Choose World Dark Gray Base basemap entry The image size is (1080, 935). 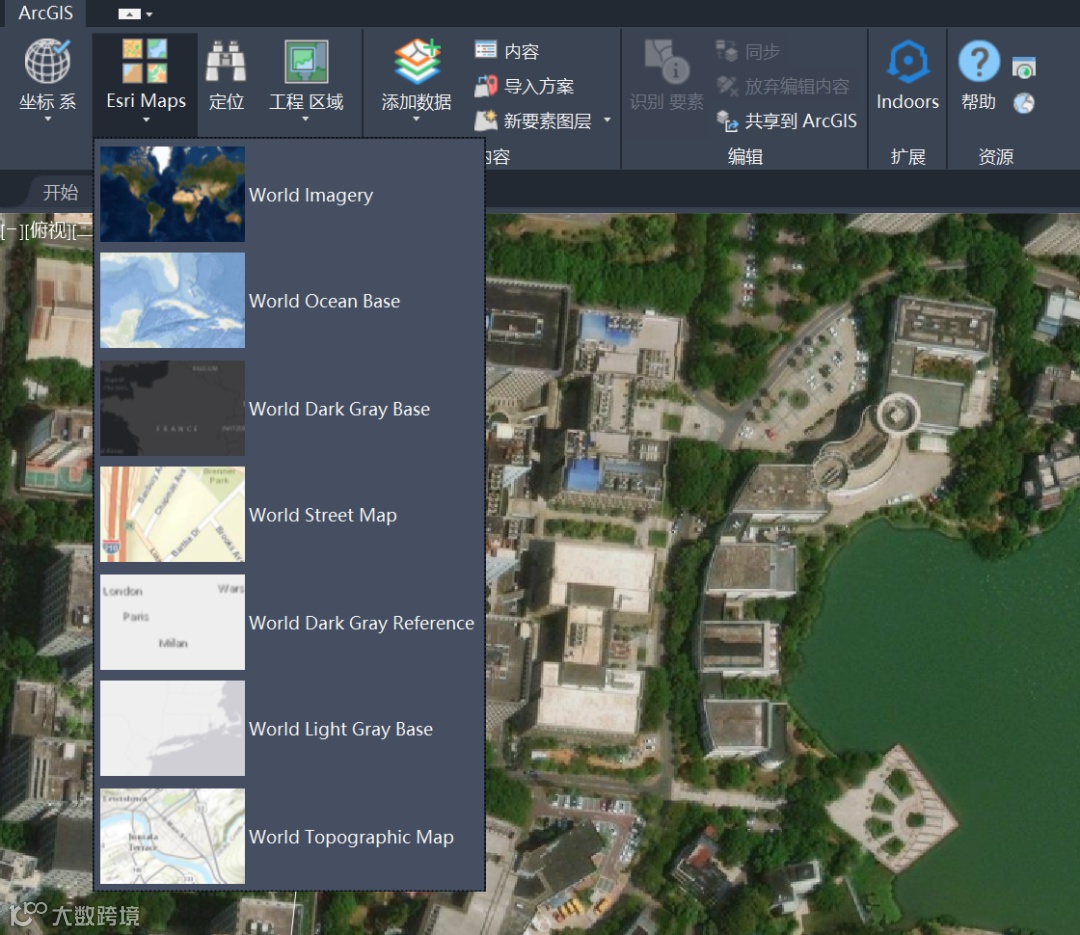289,408
